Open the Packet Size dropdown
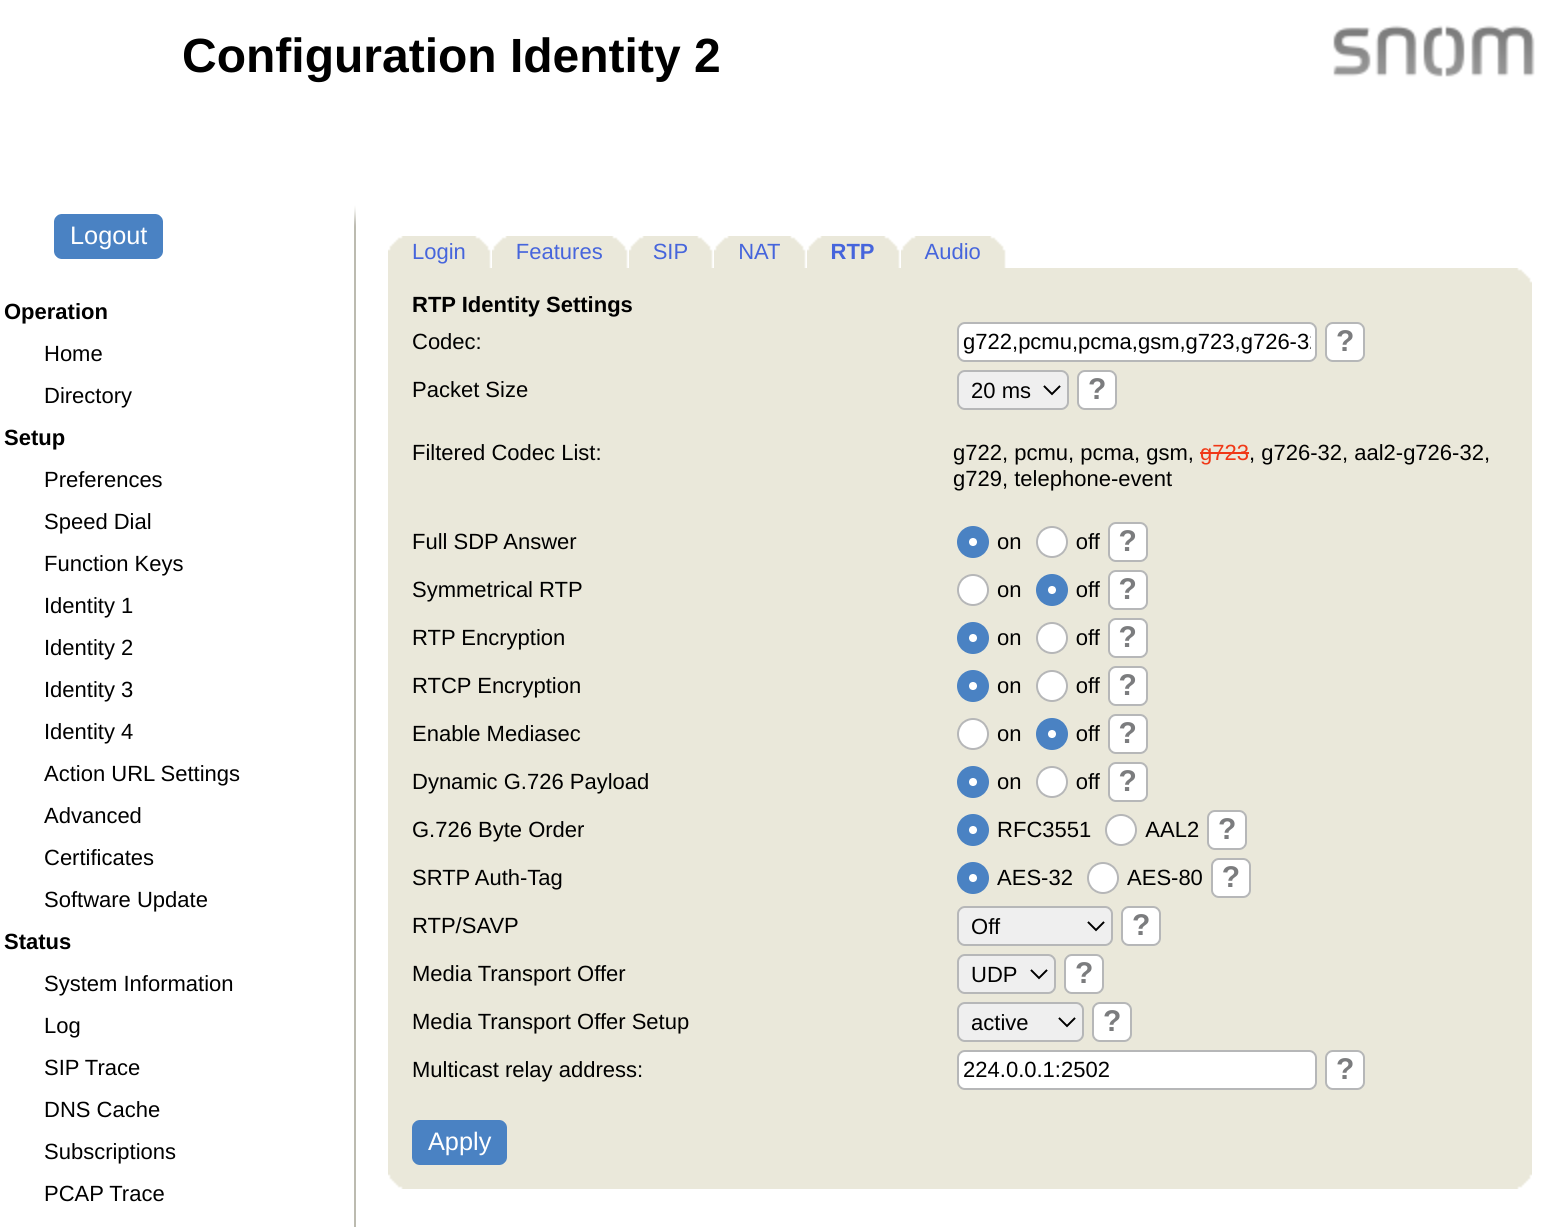The width and height of the screenshot is (1546, 1227). (x=1012, y=390)
